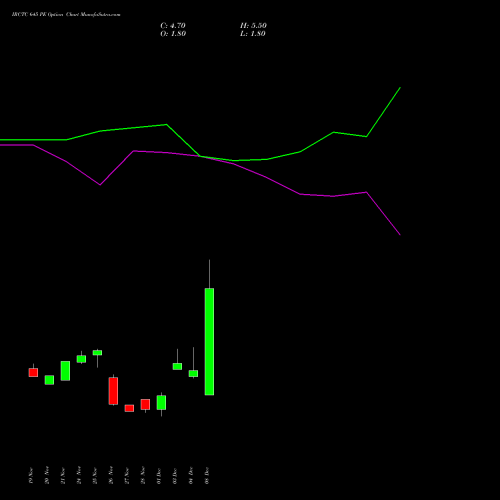Click the open value "O: 1.80"

pos(173,34)
